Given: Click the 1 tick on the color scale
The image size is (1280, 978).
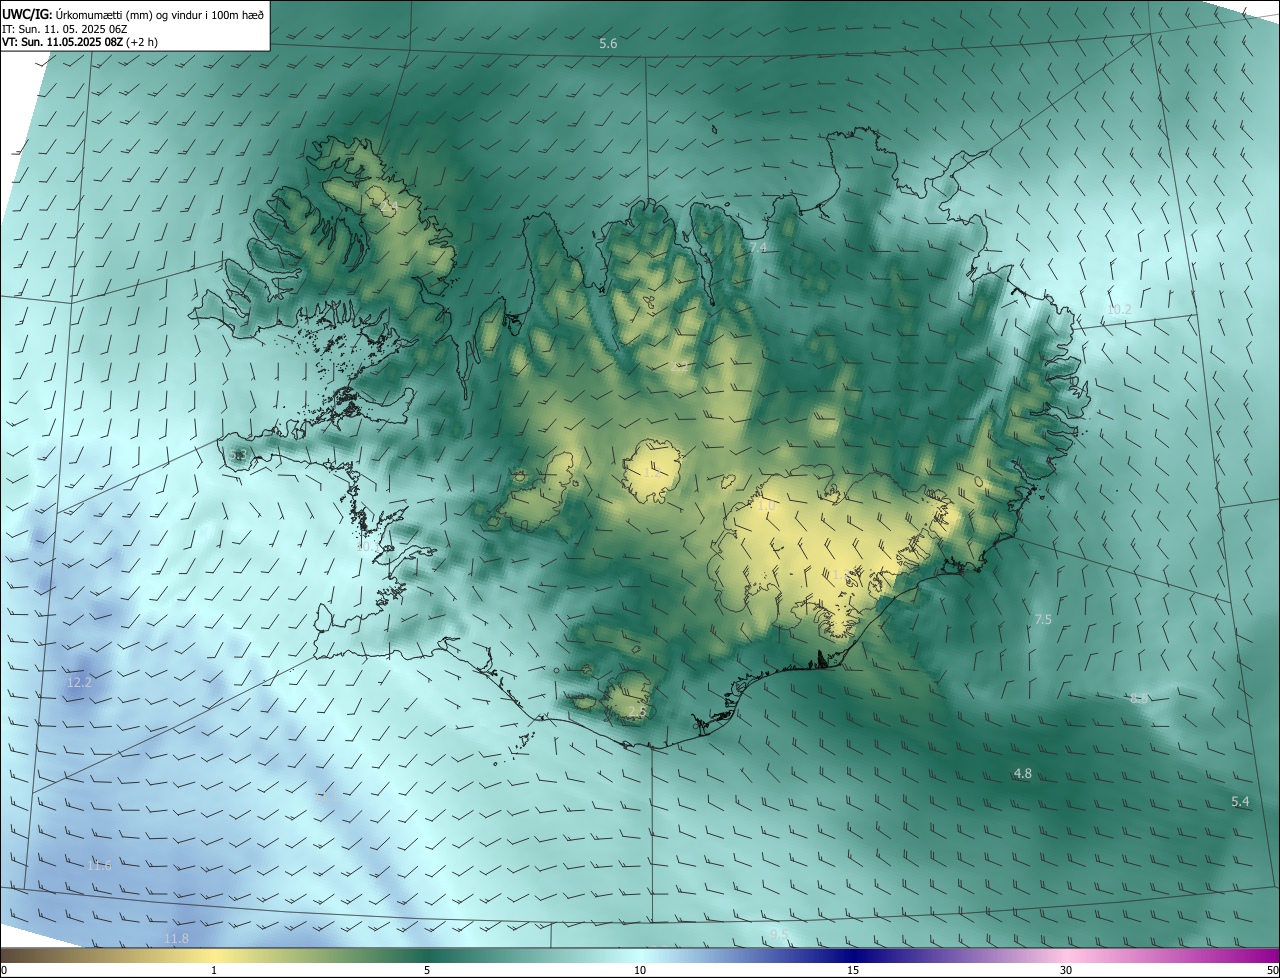Looking at the screenshot, I should point(214,970).
